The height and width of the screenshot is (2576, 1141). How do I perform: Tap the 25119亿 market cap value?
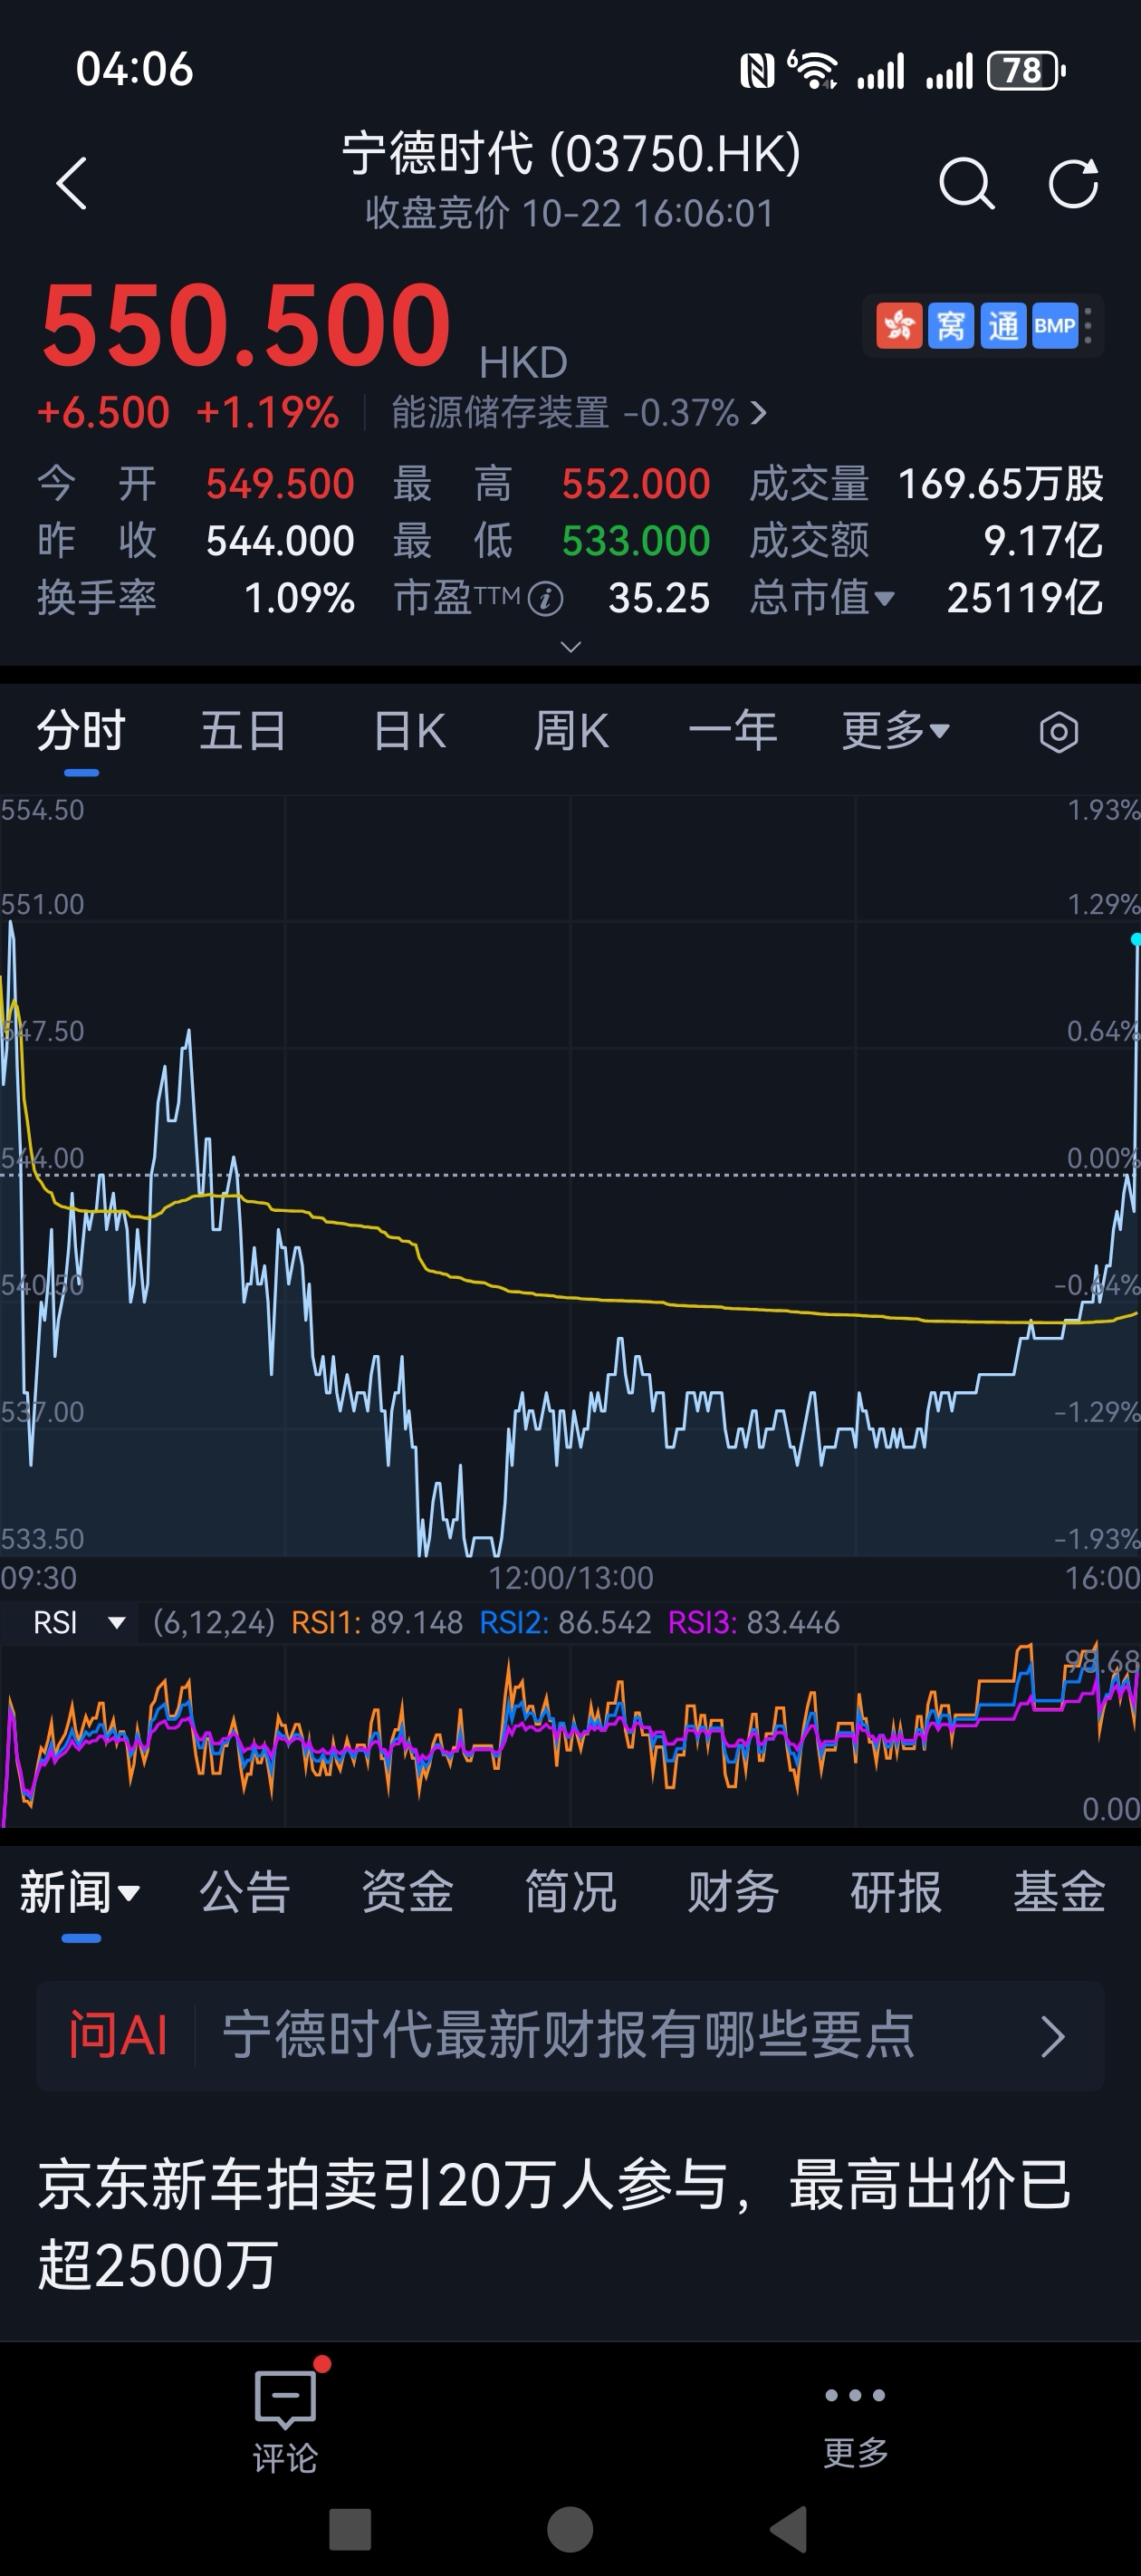(x=1025, y=598)
